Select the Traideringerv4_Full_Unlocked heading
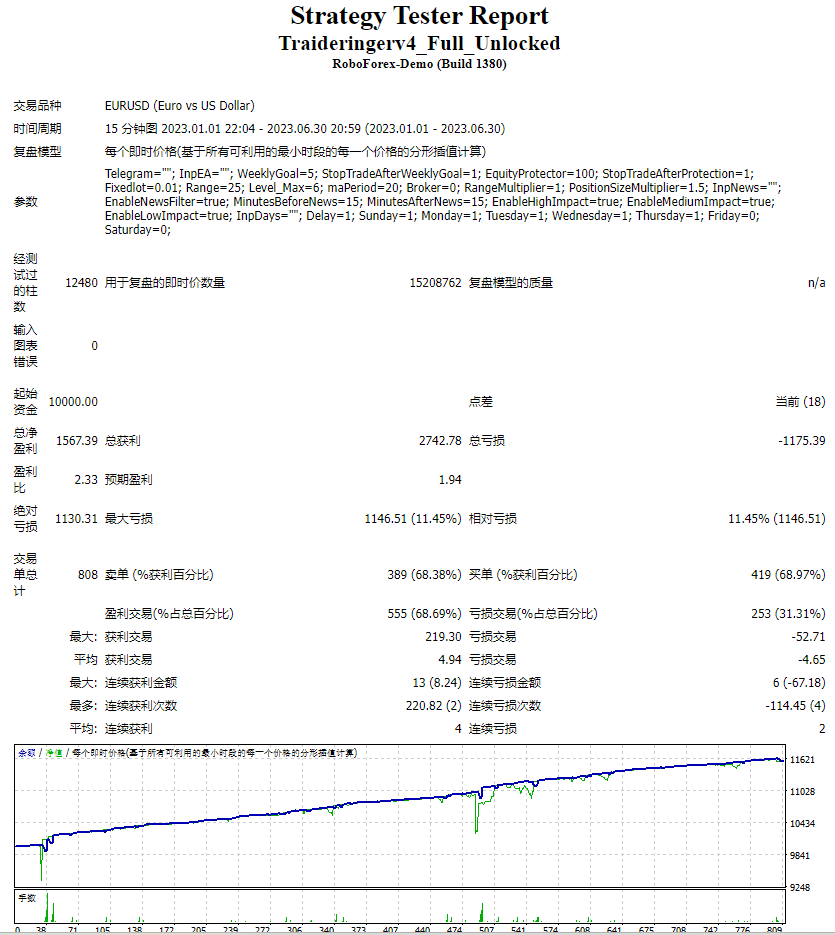This screenshot has width=835, height=935. pyautogui.click(x=419, y=44)
